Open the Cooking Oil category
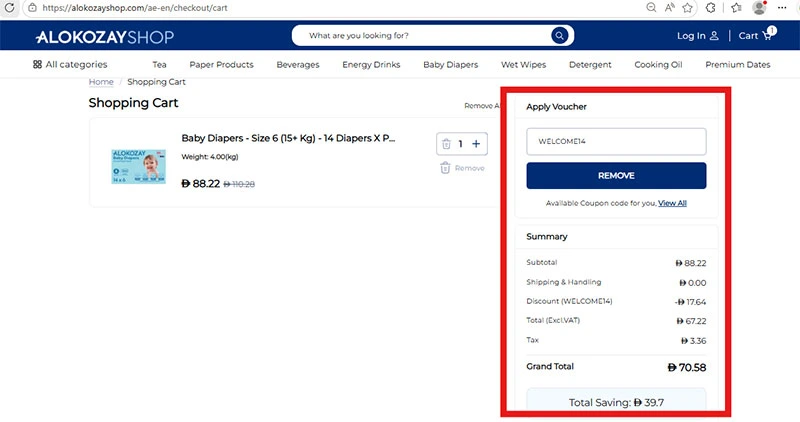 [658, 64]
